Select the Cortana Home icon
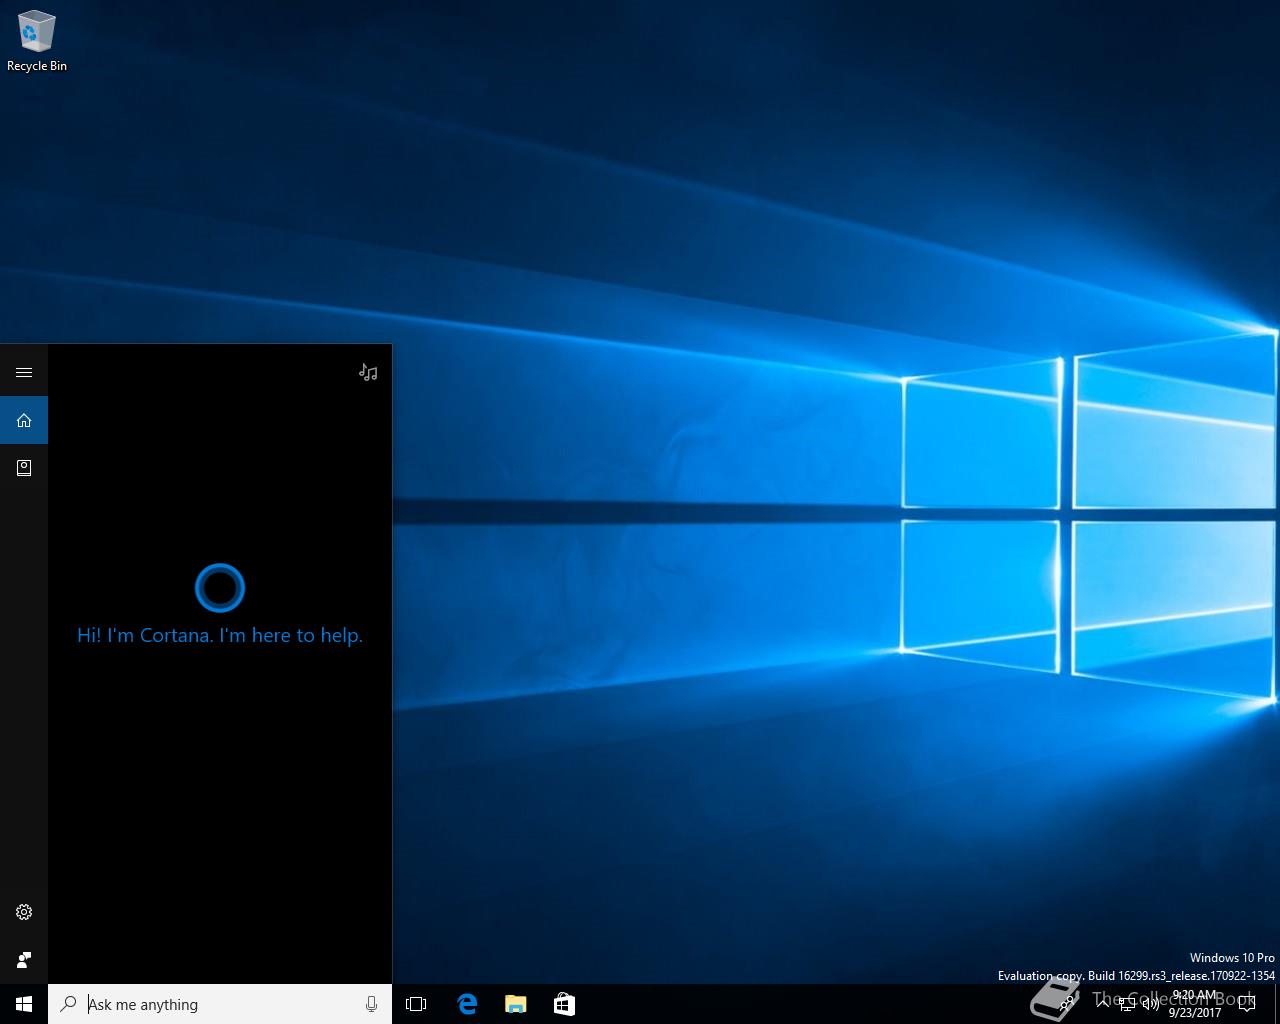This screenshot has height=1024, width=1280. click(x=24, y=420)
